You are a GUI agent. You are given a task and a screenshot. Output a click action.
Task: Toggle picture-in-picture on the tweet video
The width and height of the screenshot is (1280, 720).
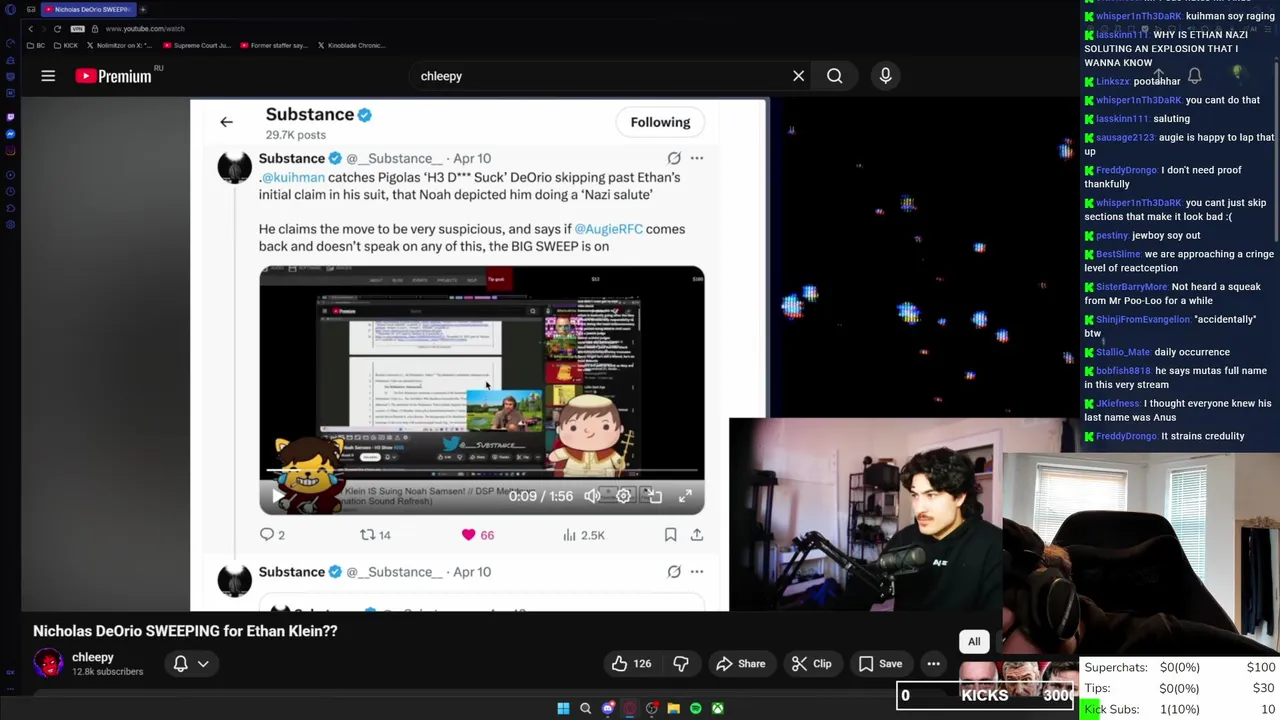point(654,496)
